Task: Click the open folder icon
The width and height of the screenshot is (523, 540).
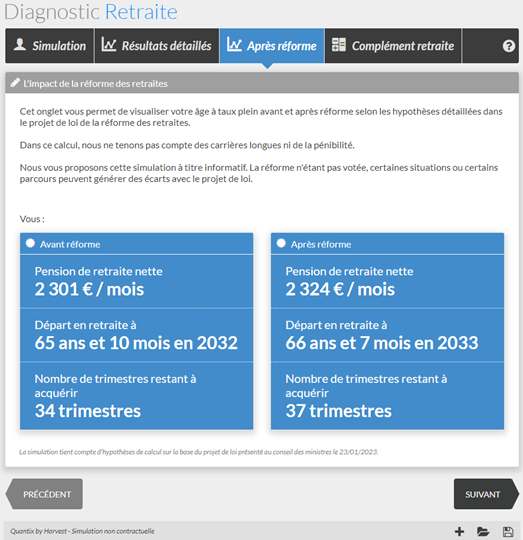Action: [483, 531]
